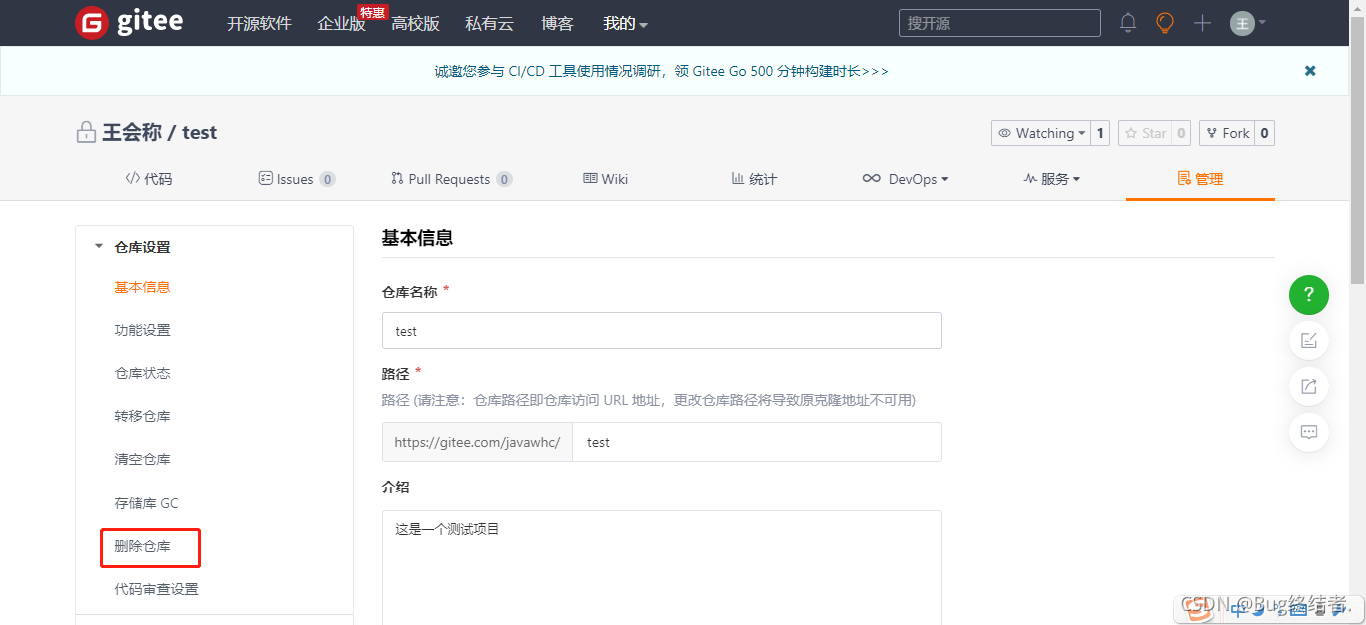Click inside the 搜开源 search field
Viewport: 1366px width, 625px height.
[999, 21]
